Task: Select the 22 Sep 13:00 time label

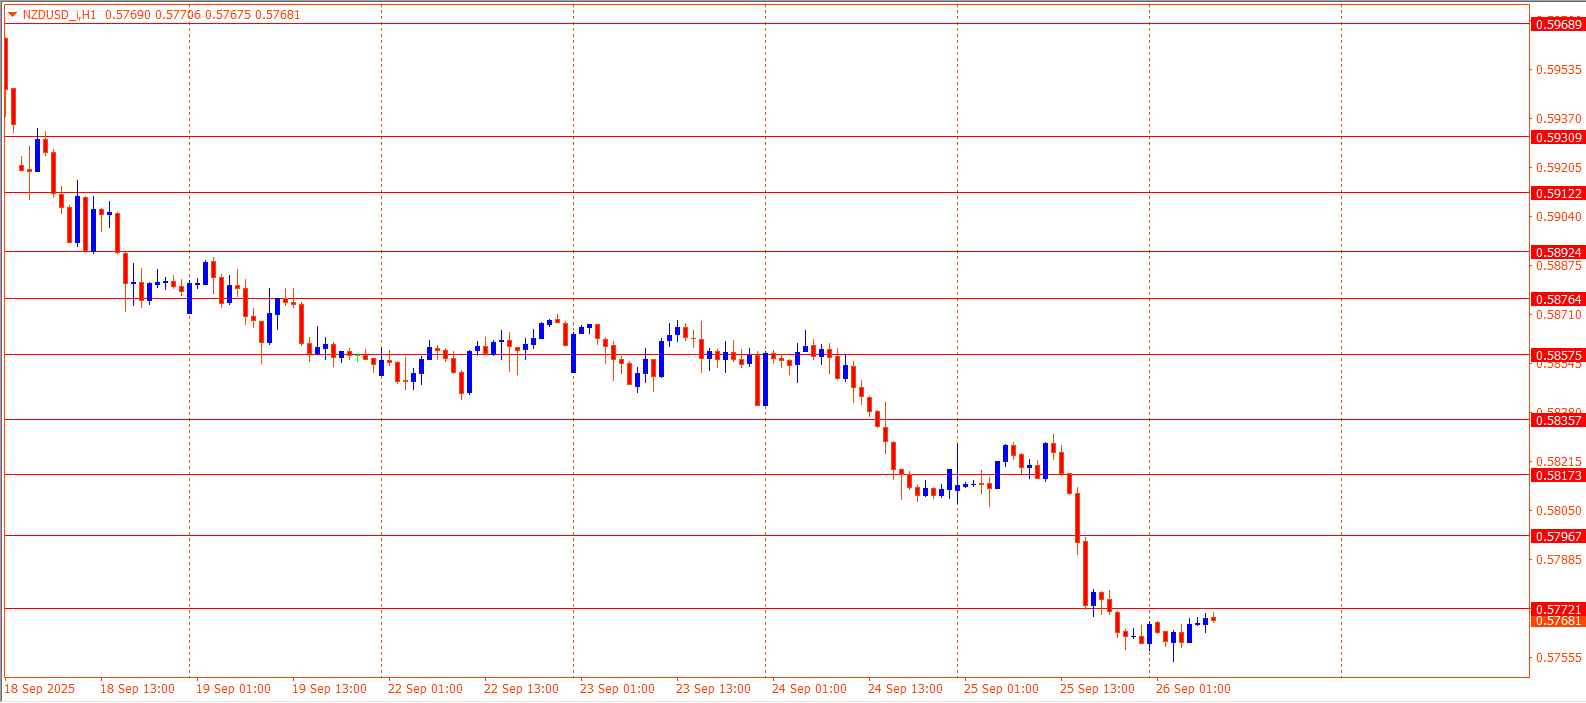Action: [521, 689]
